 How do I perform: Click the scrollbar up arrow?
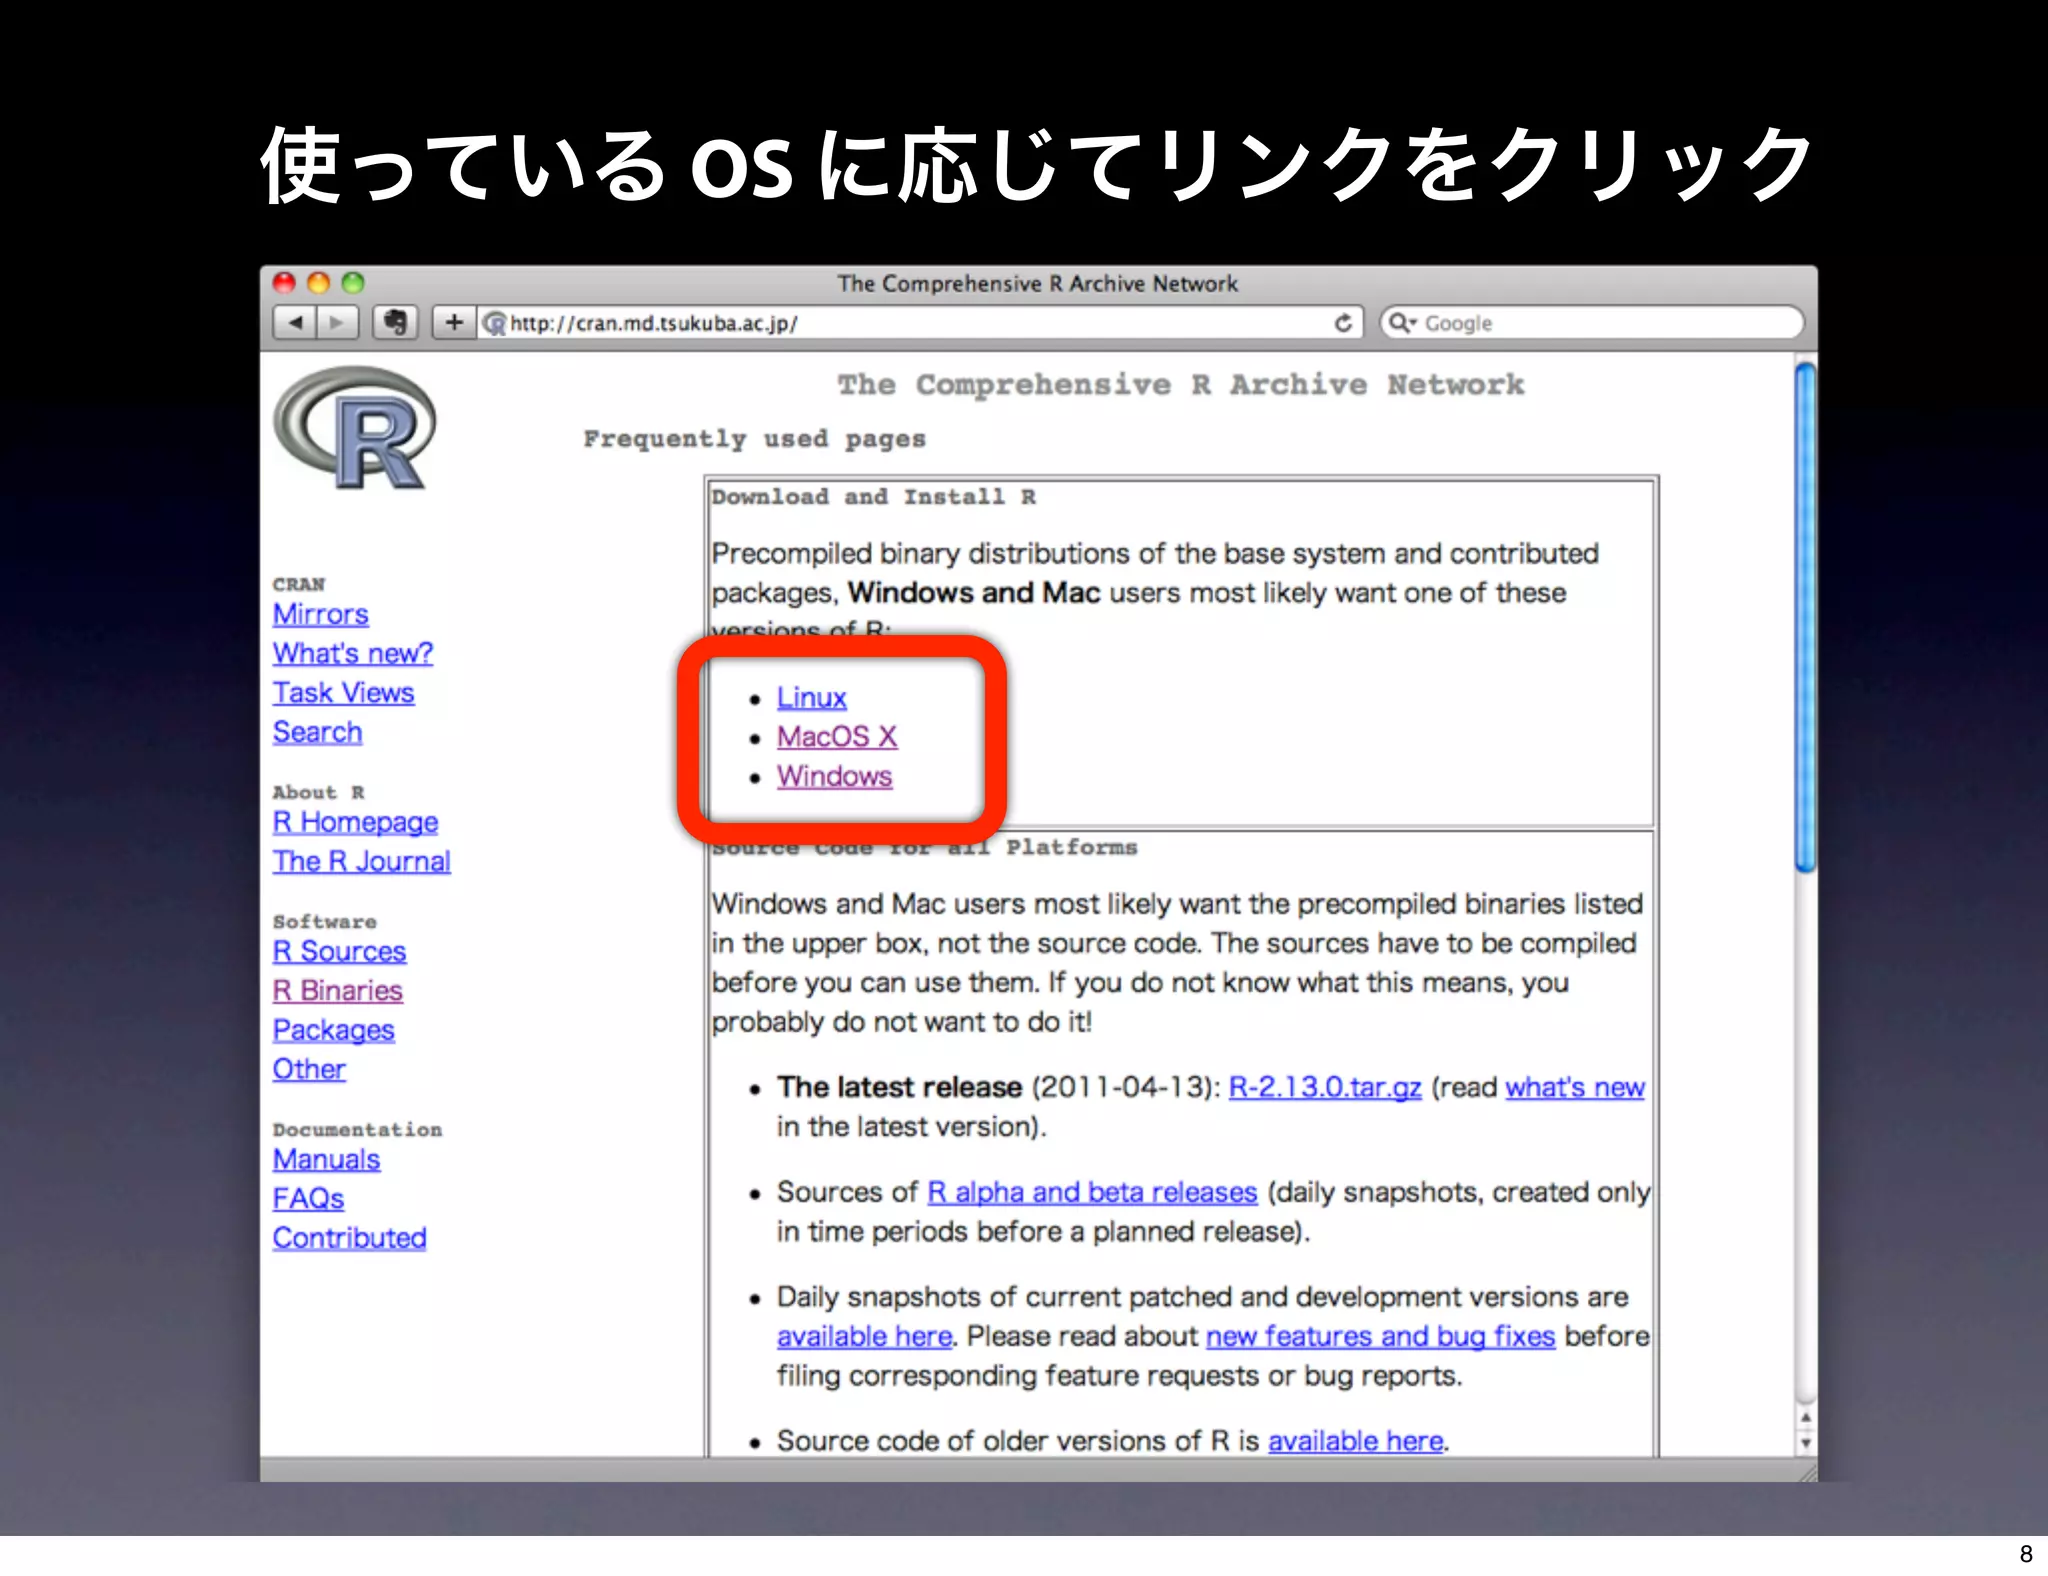[1805, 1418]
